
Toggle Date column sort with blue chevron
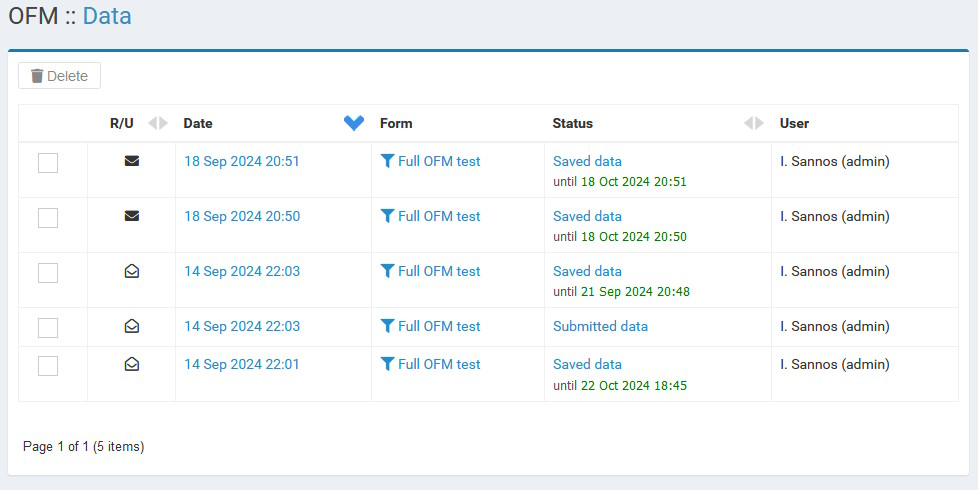click(x=354, y=123)
